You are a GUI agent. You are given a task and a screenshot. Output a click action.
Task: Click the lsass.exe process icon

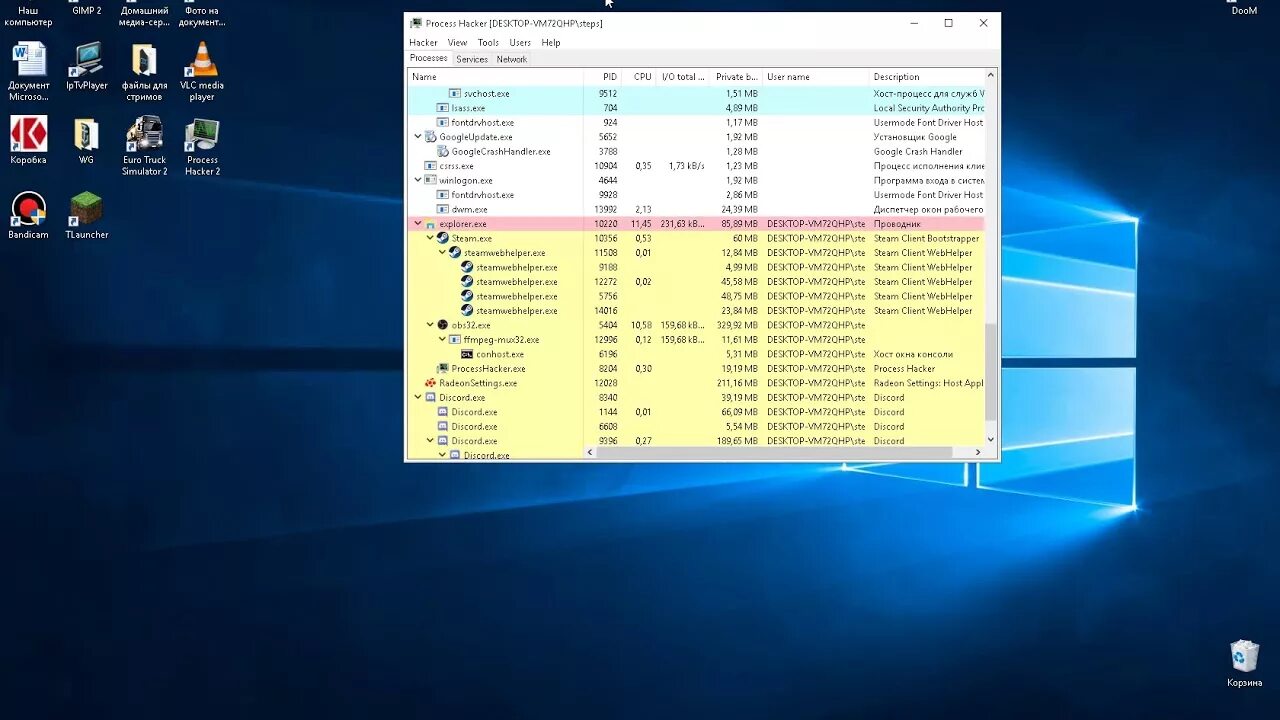443,108
